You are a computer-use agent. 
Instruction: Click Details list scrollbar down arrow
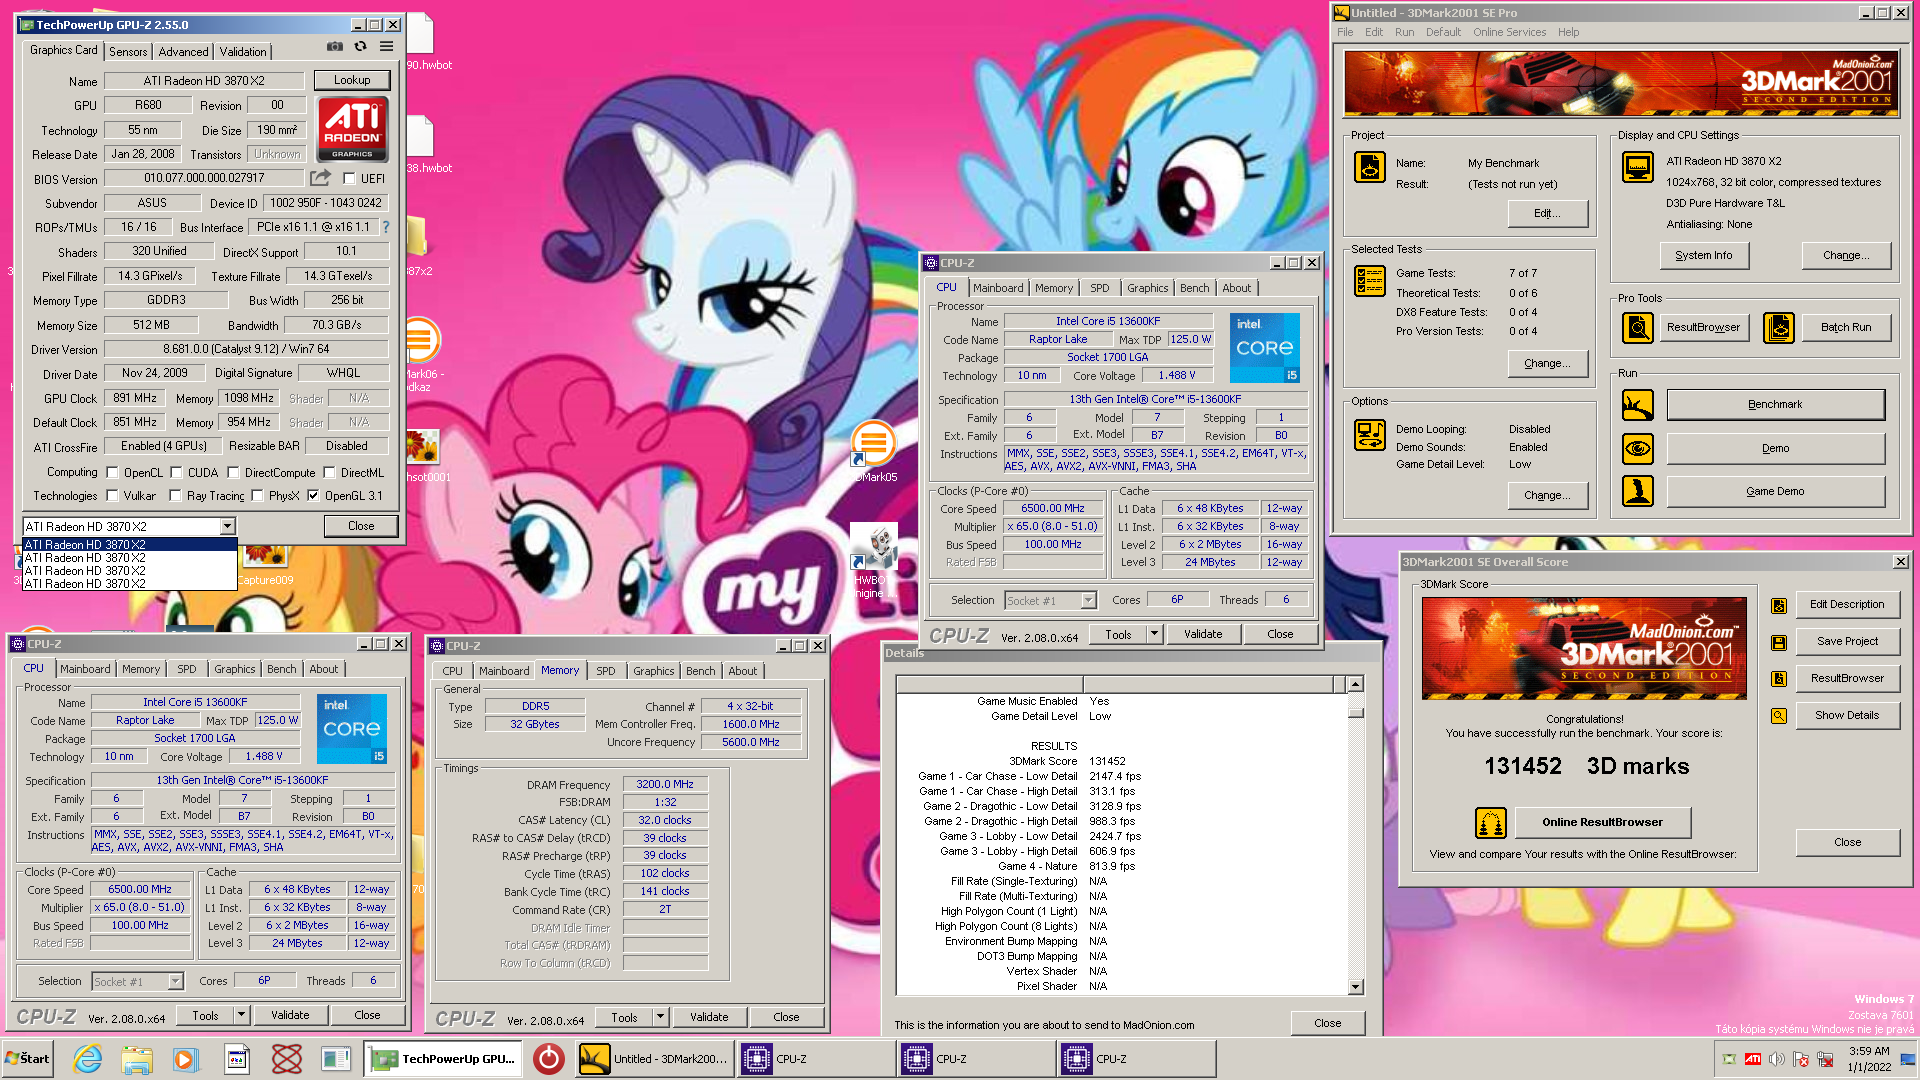pyautogui.click(x=1356, y=987)
